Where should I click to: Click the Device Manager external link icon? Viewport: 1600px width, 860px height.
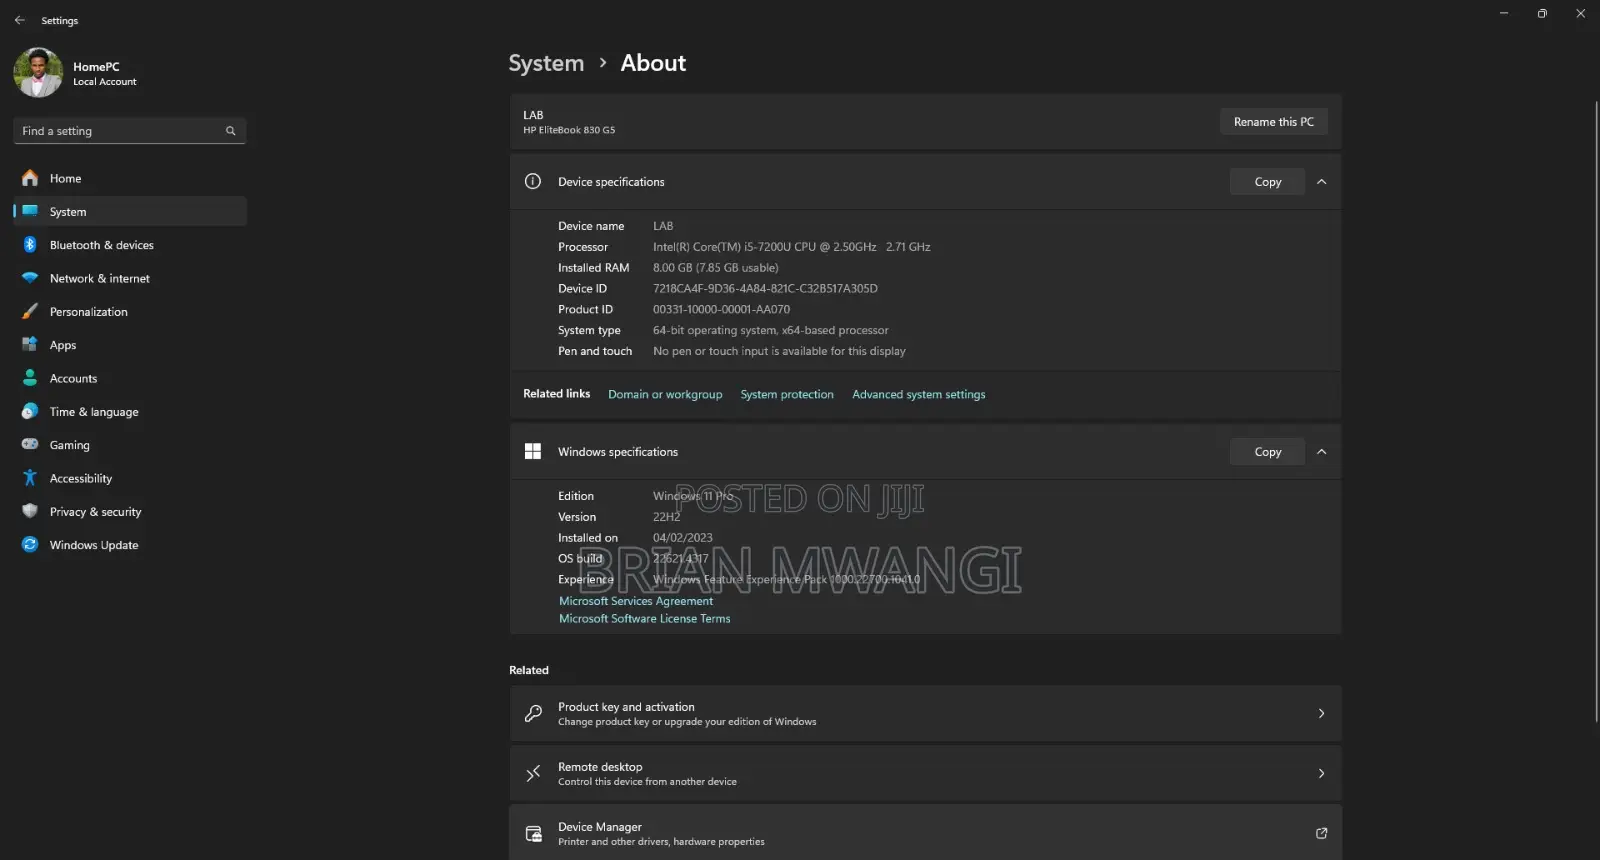[x=1322, y=833]
